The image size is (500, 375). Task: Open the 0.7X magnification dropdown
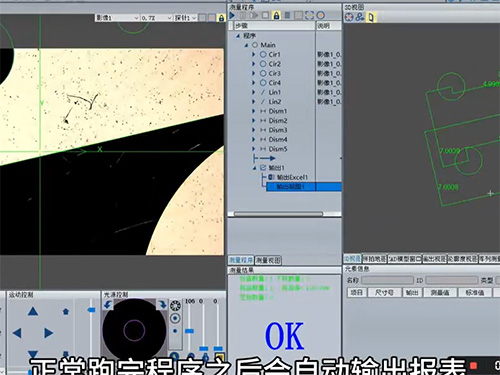[156, 18]
